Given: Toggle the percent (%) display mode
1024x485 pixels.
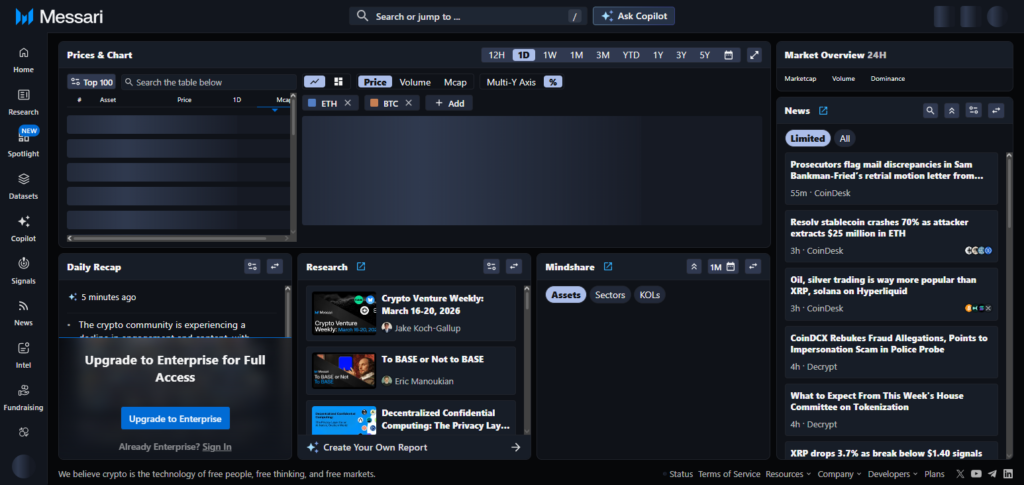Looking at the screenshot, I should click(552, 82).
